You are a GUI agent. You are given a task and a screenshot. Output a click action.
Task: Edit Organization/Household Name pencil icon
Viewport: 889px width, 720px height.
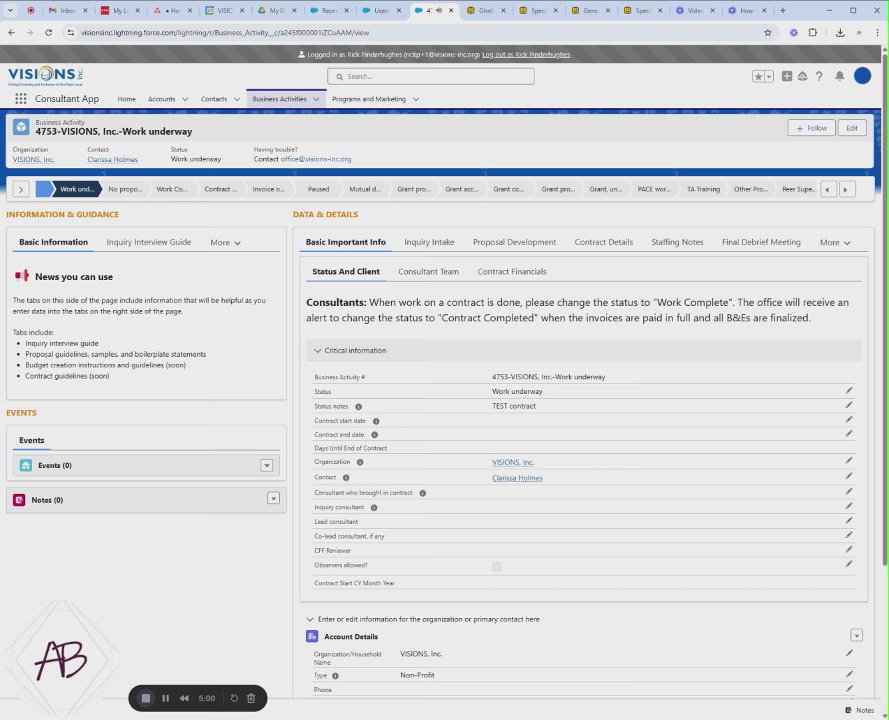point(849,653)
